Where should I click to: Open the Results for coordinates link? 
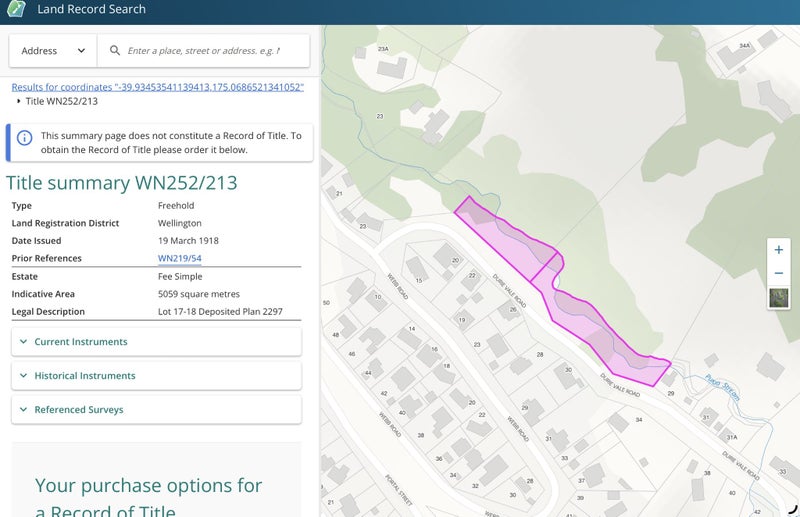(x=157, y=87)
